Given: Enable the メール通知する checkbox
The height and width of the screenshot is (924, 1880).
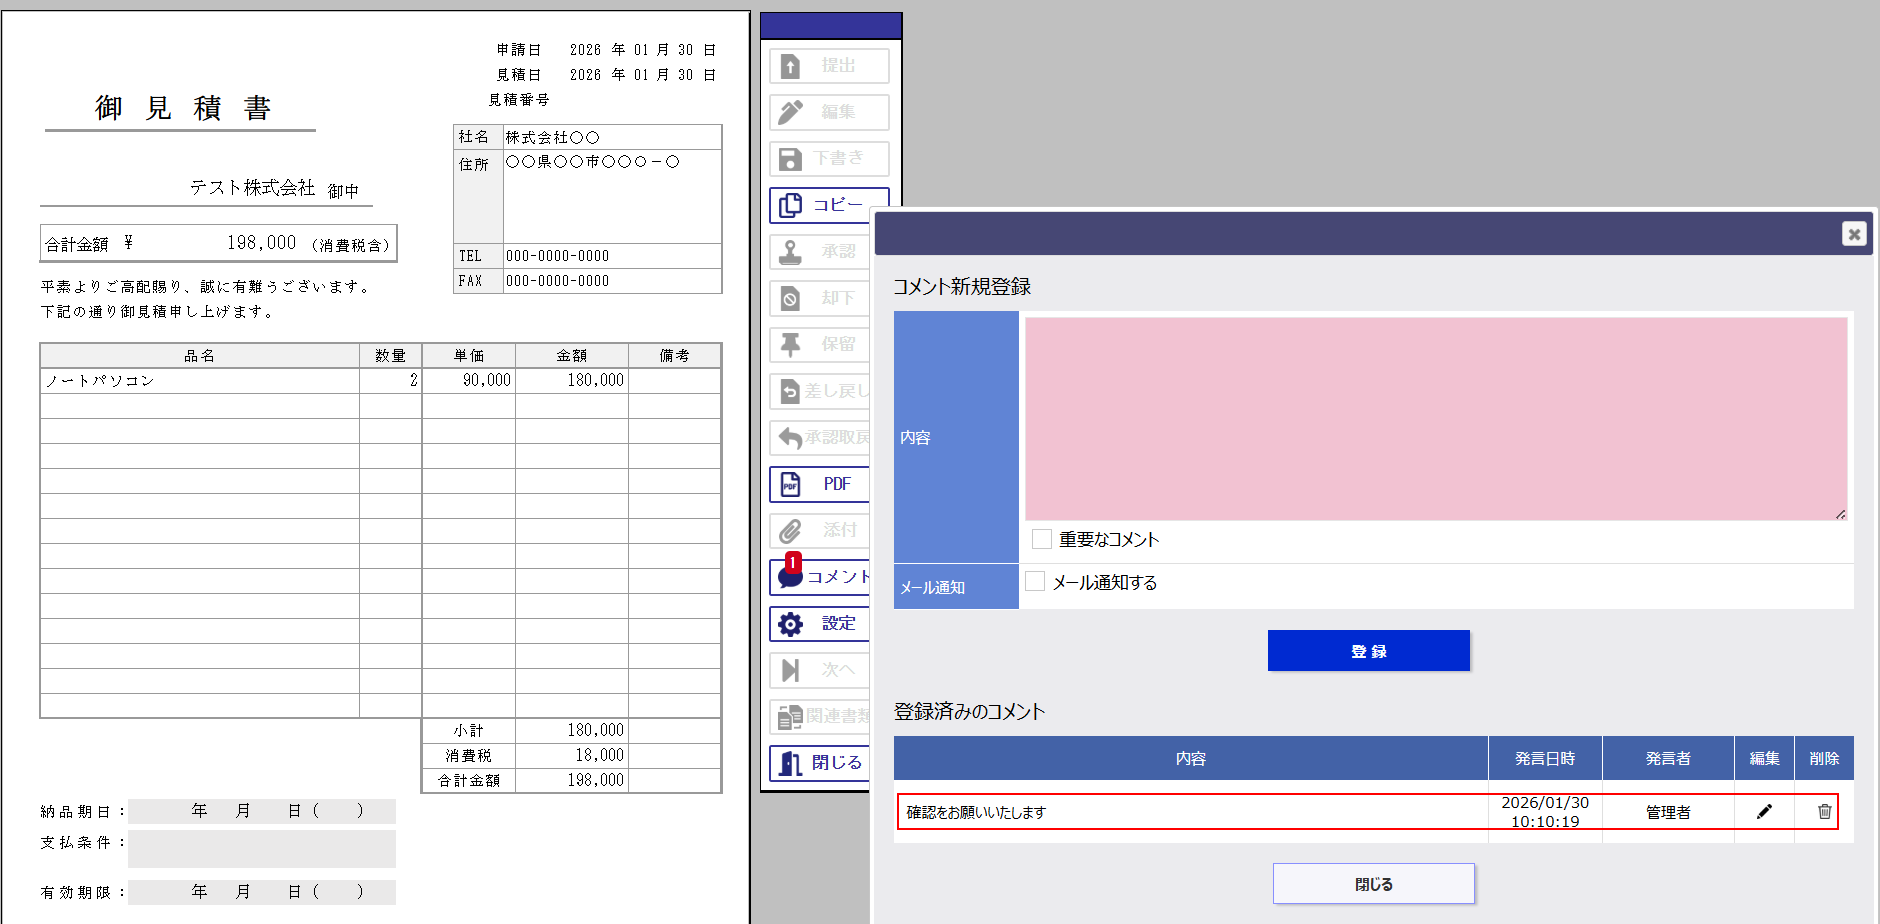Looking at the screenshot, I should click(1035, 581).
